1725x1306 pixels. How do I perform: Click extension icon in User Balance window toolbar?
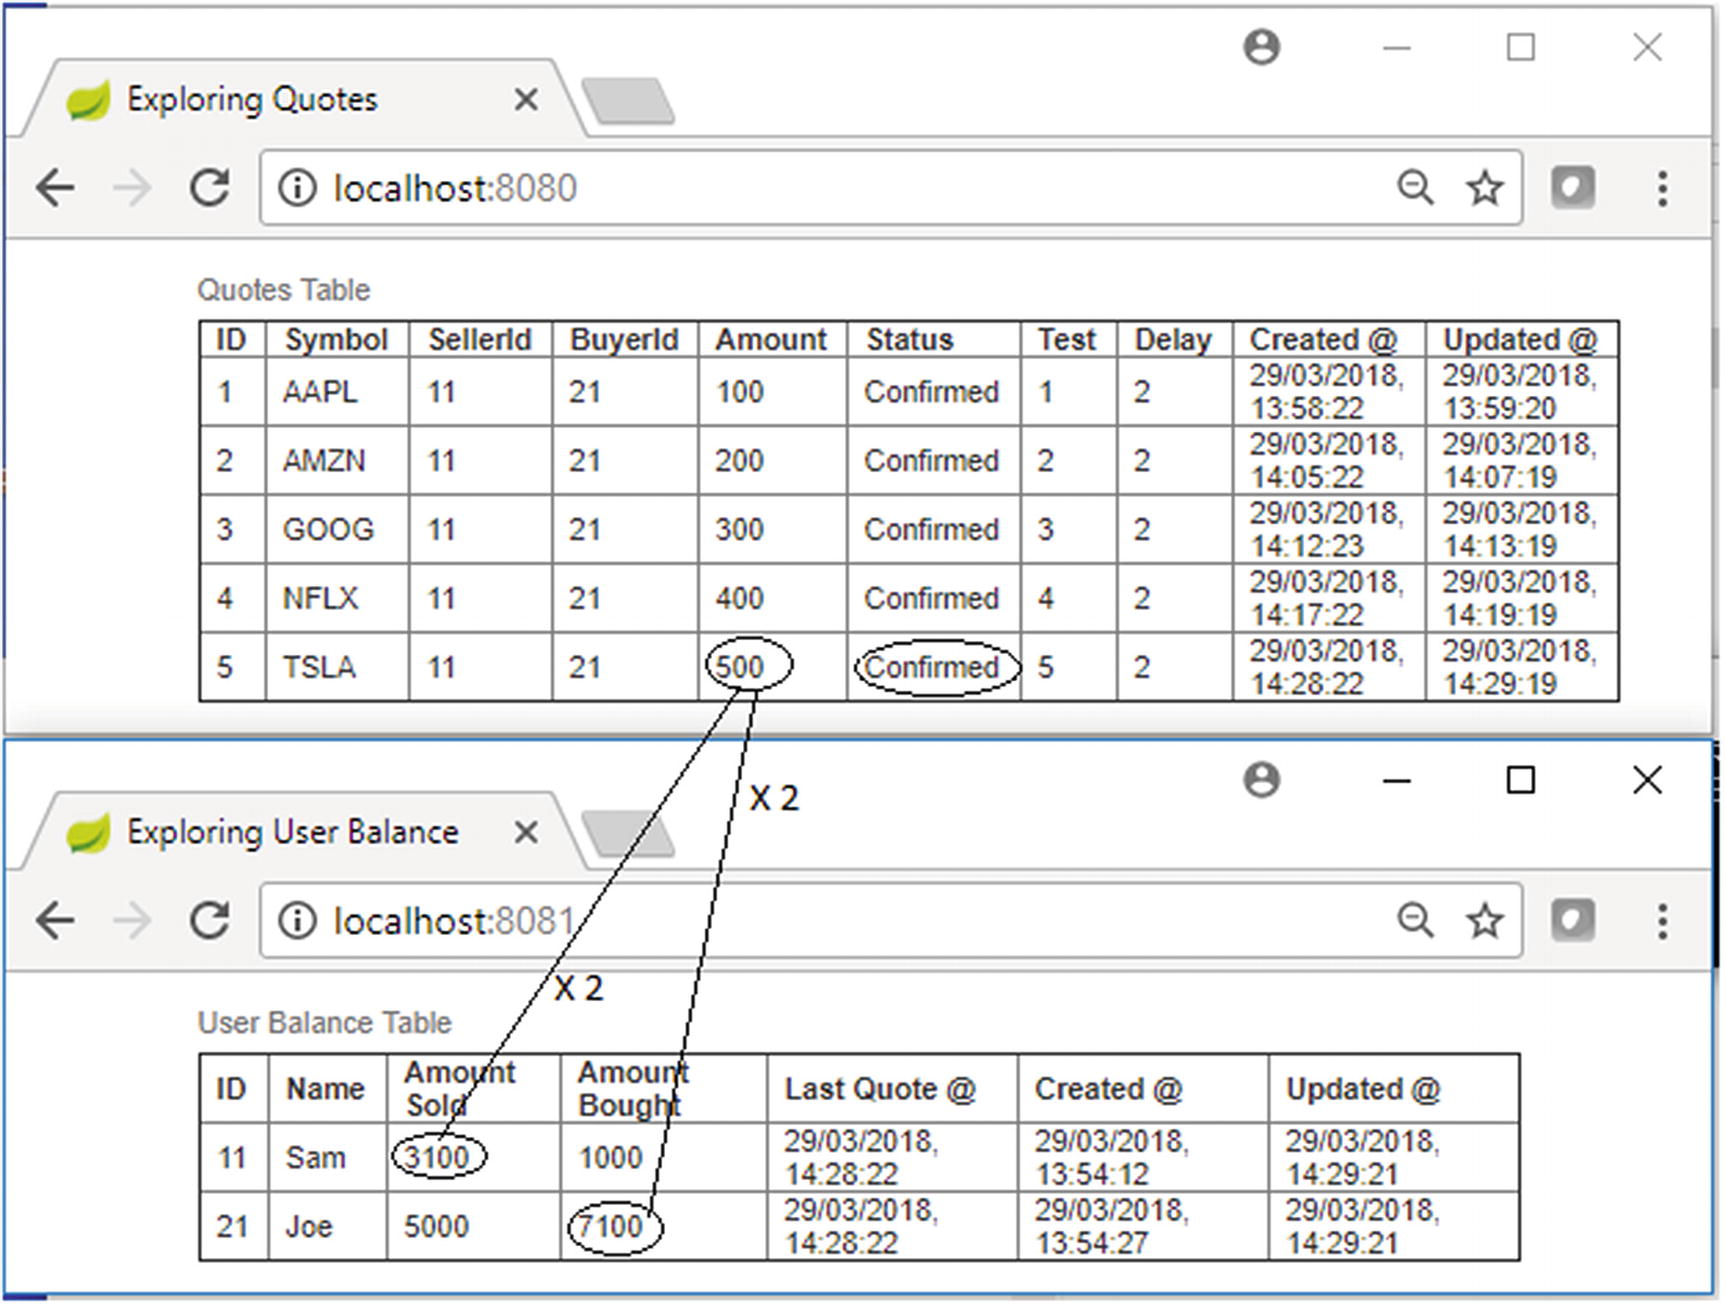pos(1572,920)
